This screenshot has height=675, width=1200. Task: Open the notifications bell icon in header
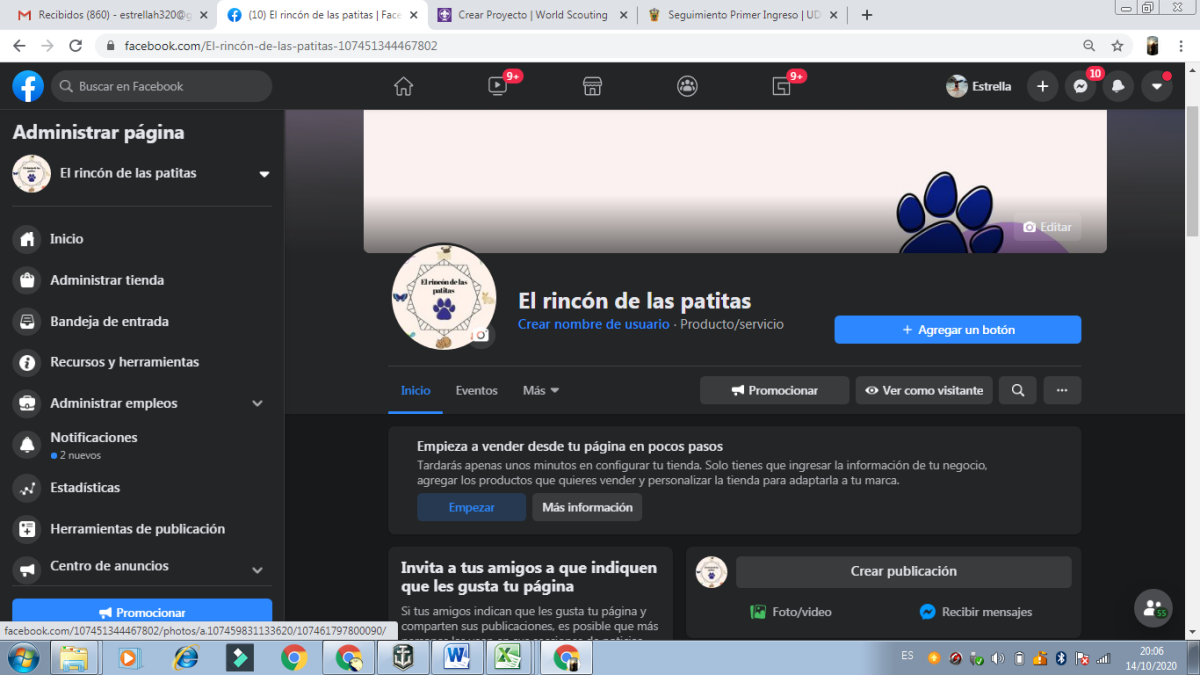pos(1118,86)
